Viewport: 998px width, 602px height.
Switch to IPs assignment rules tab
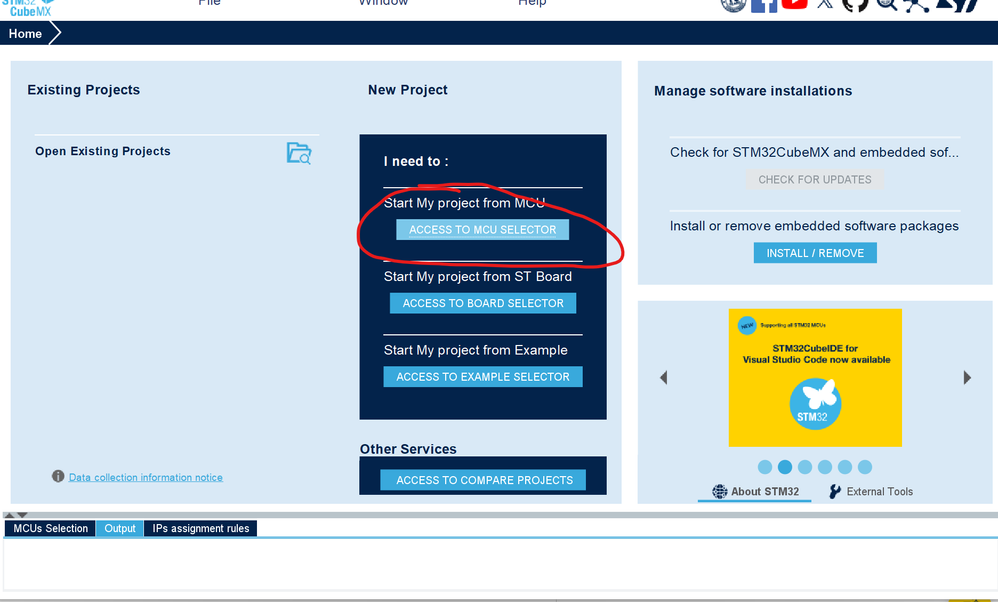(x=200, y=528)
